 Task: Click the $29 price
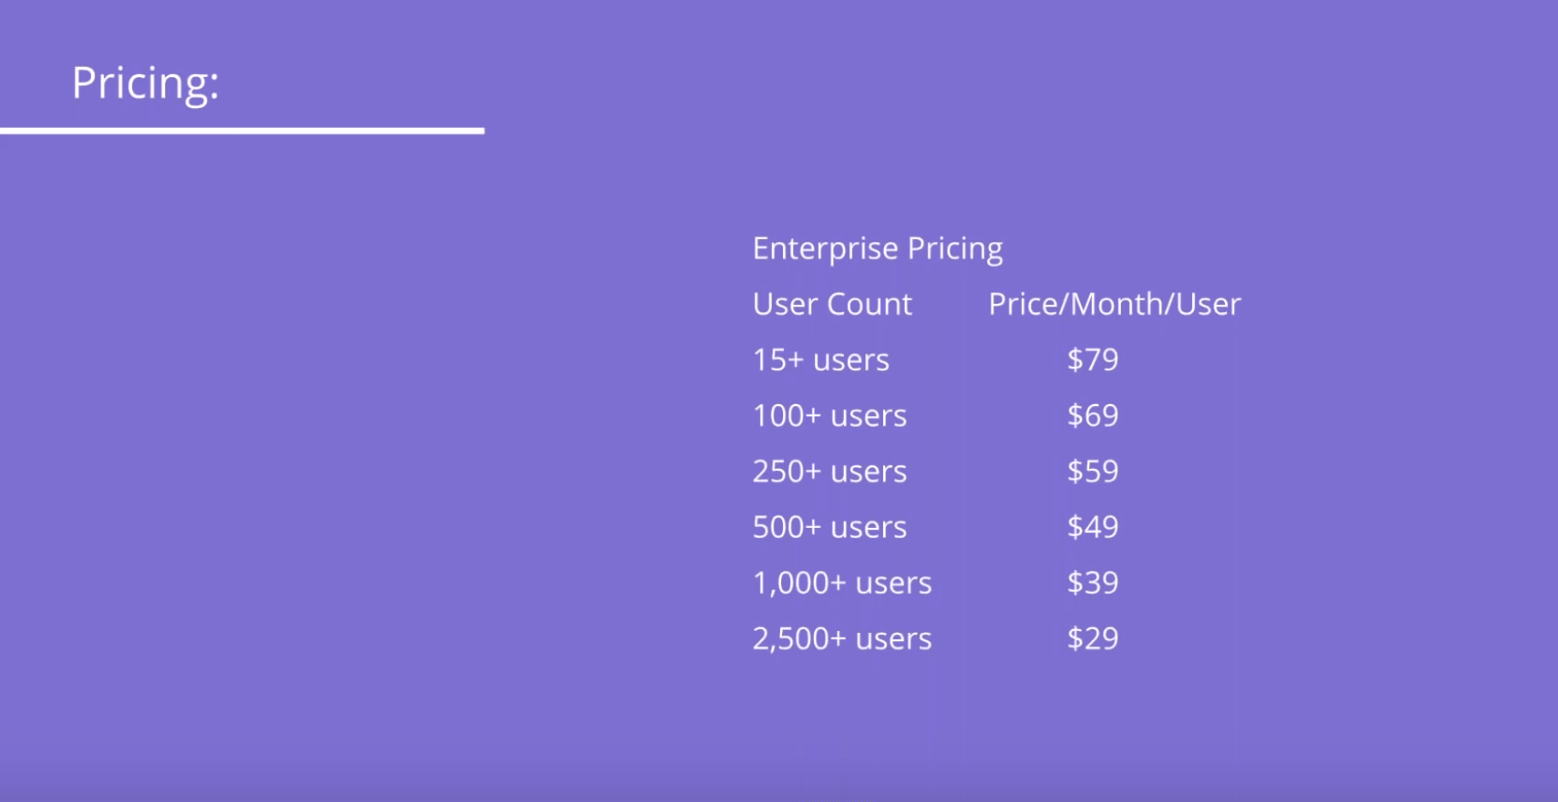tap(1092, 639)
